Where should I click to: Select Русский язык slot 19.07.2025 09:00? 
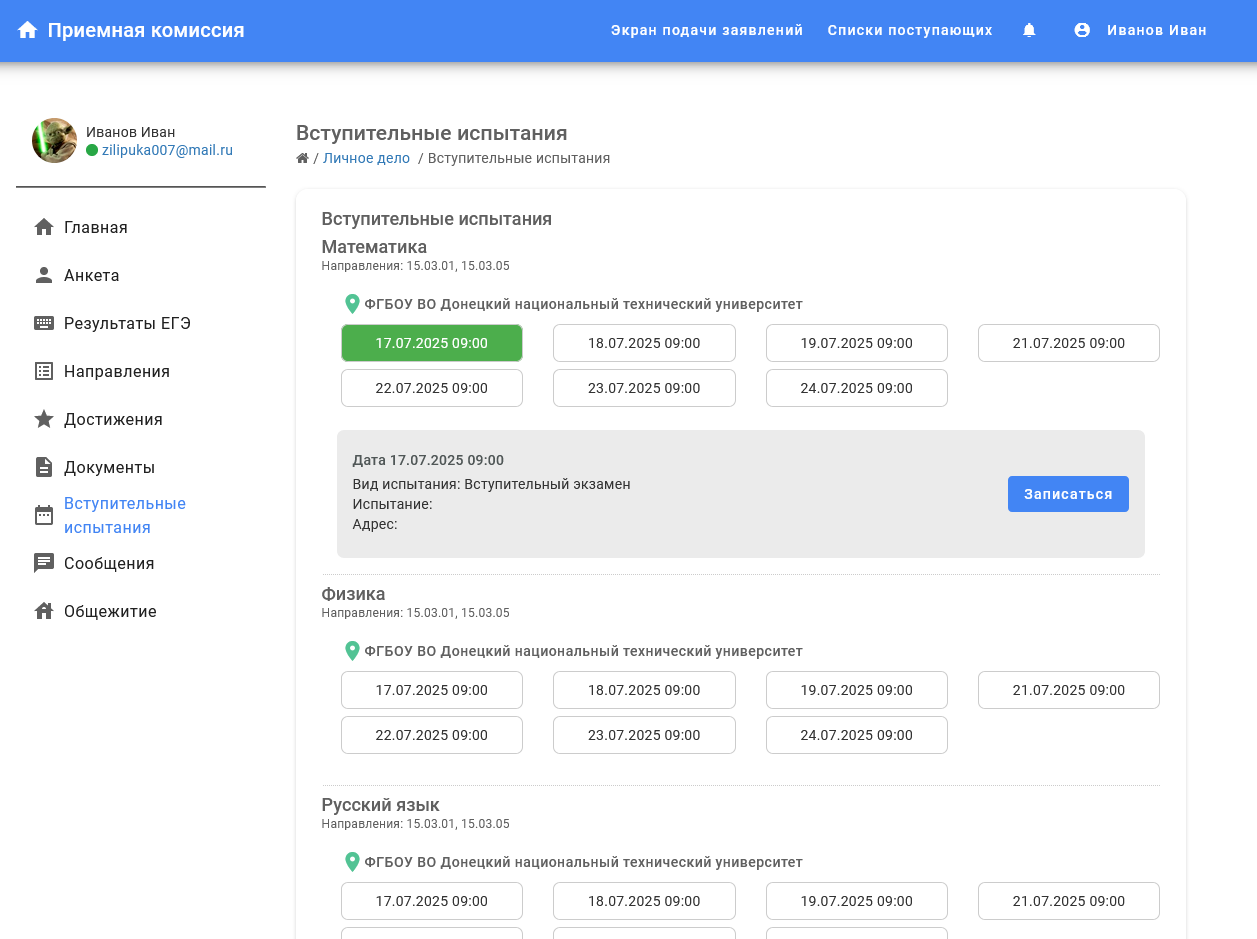tap(857, 901)
